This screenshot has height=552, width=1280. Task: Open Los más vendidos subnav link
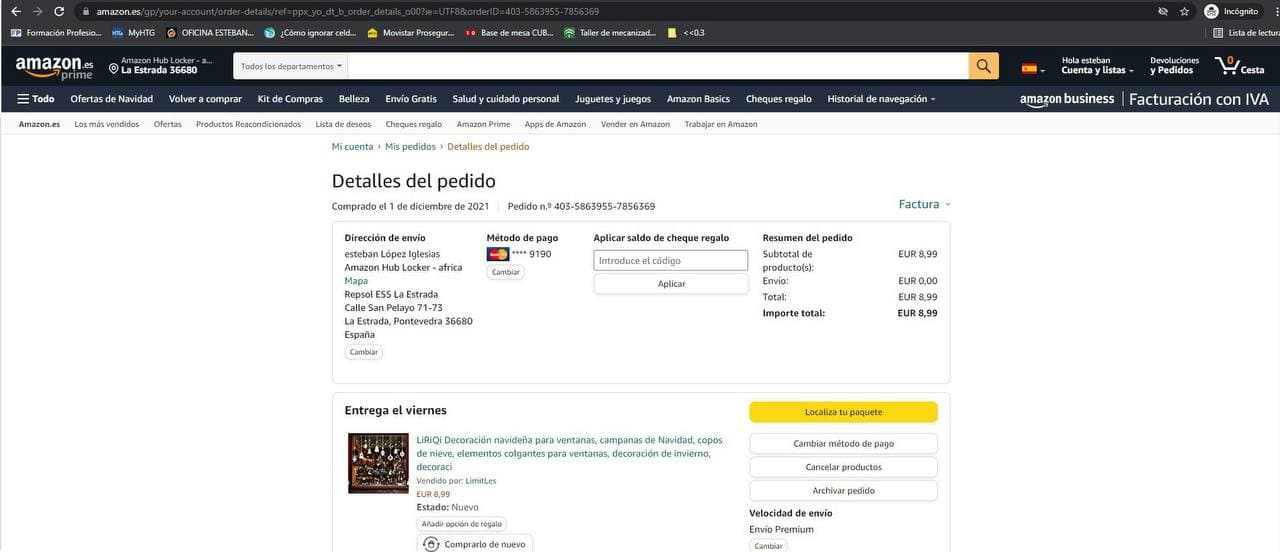[107, 124]
